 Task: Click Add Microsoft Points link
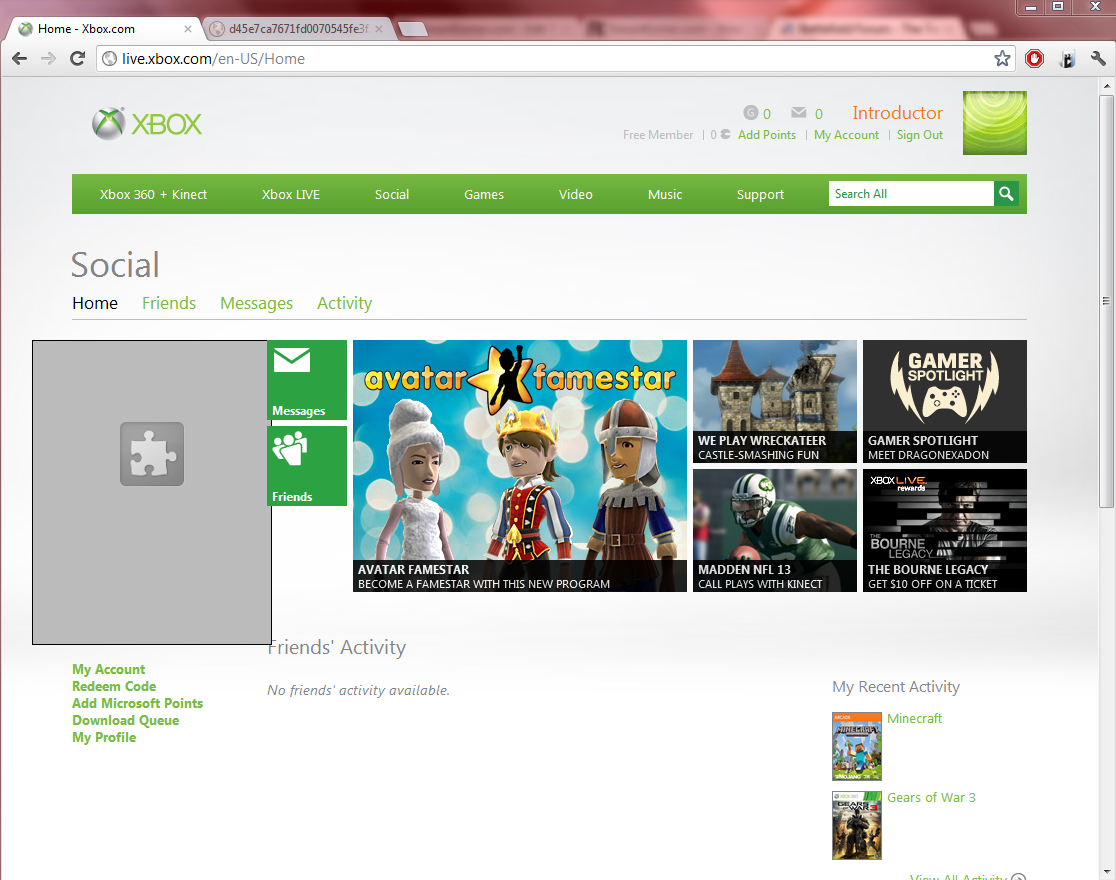137,703
